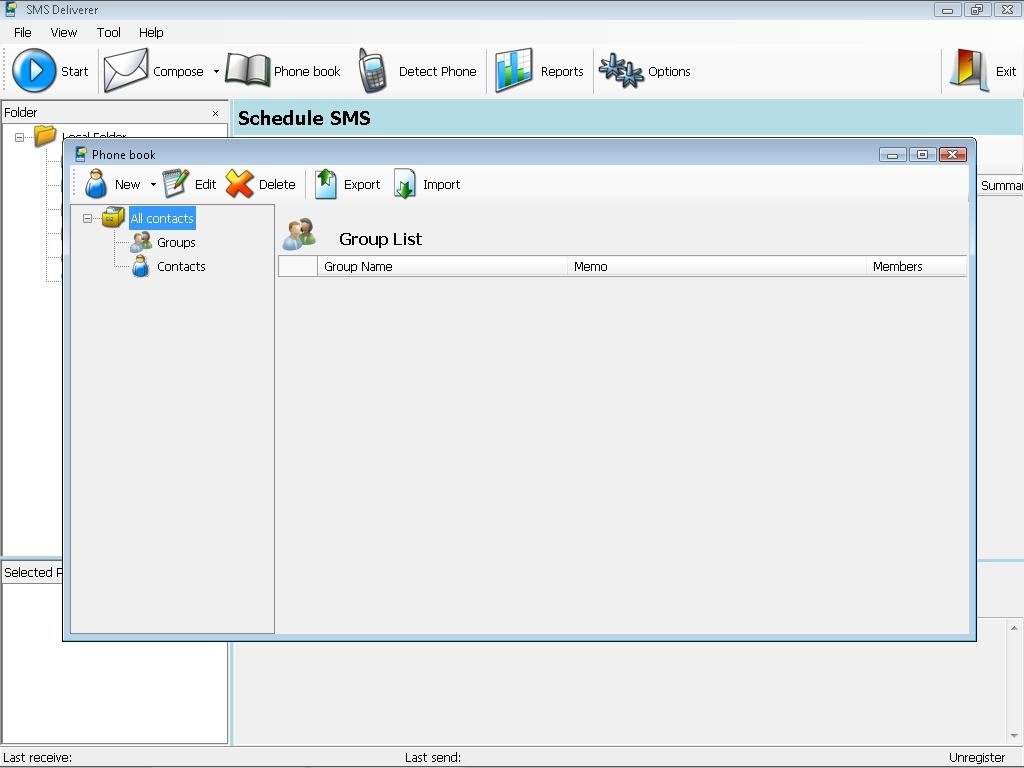Click the Groups people icon in tree
This screenshot has width=1024, height=768.
140,242
